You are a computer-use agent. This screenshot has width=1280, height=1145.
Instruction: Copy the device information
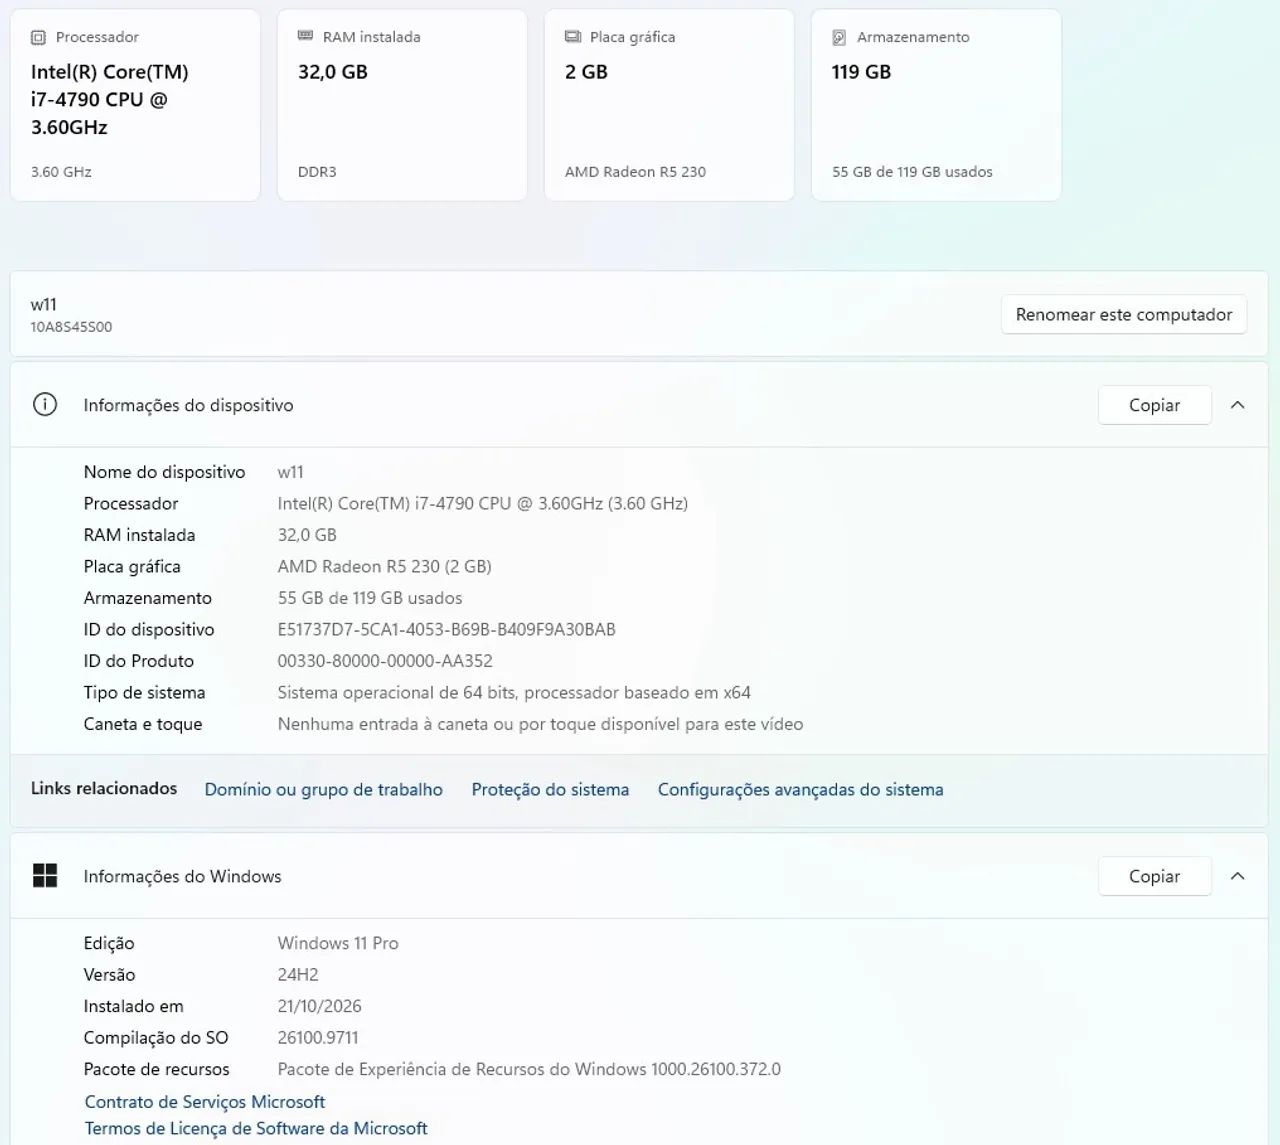coord(1155,405)
